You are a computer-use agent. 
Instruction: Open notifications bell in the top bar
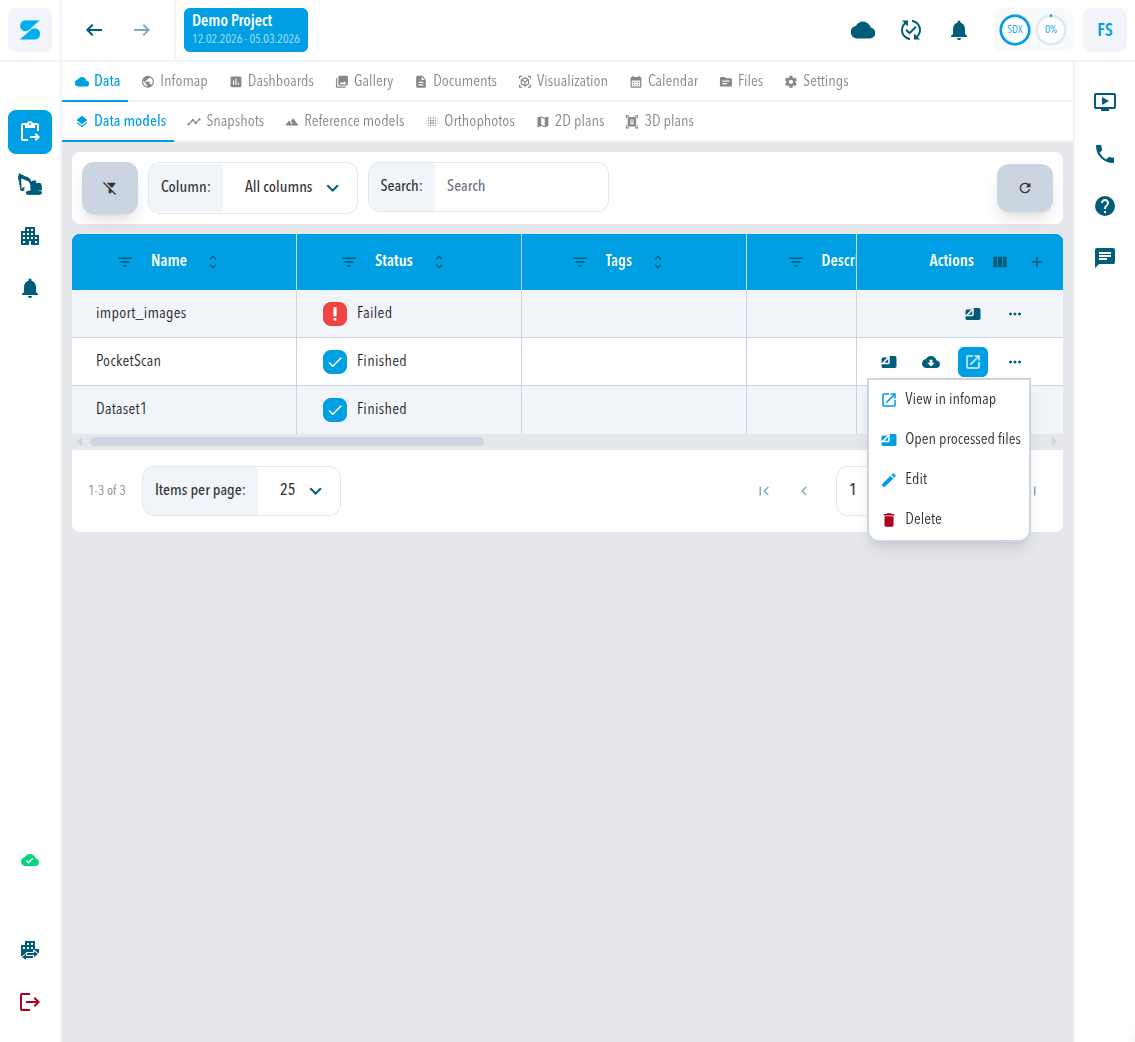[x=958, y=30]
